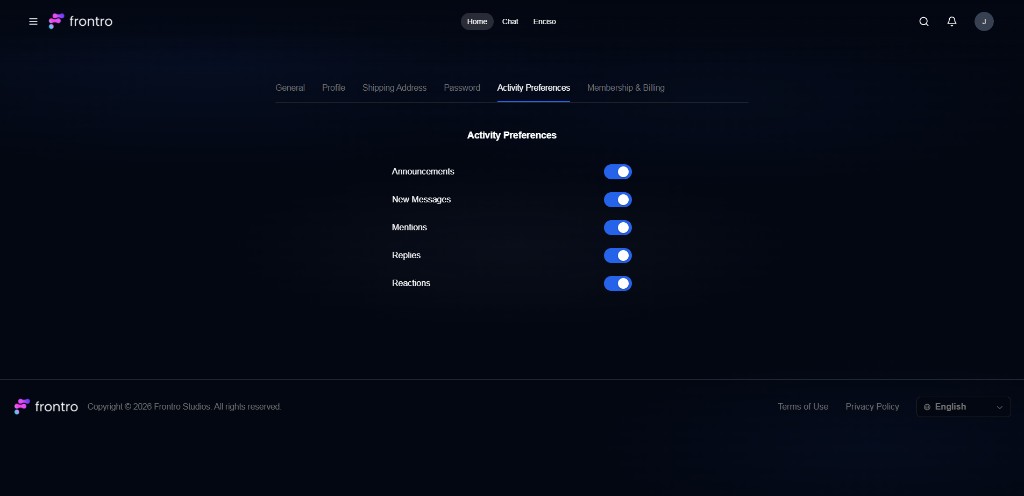Open the Privacy Policy link

point(872,407)
